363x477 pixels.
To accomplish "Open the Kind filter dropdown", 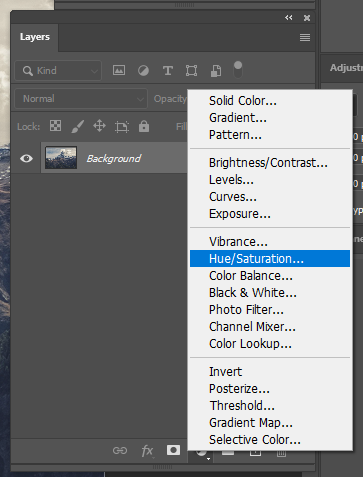I will click(x=58, y=70).
